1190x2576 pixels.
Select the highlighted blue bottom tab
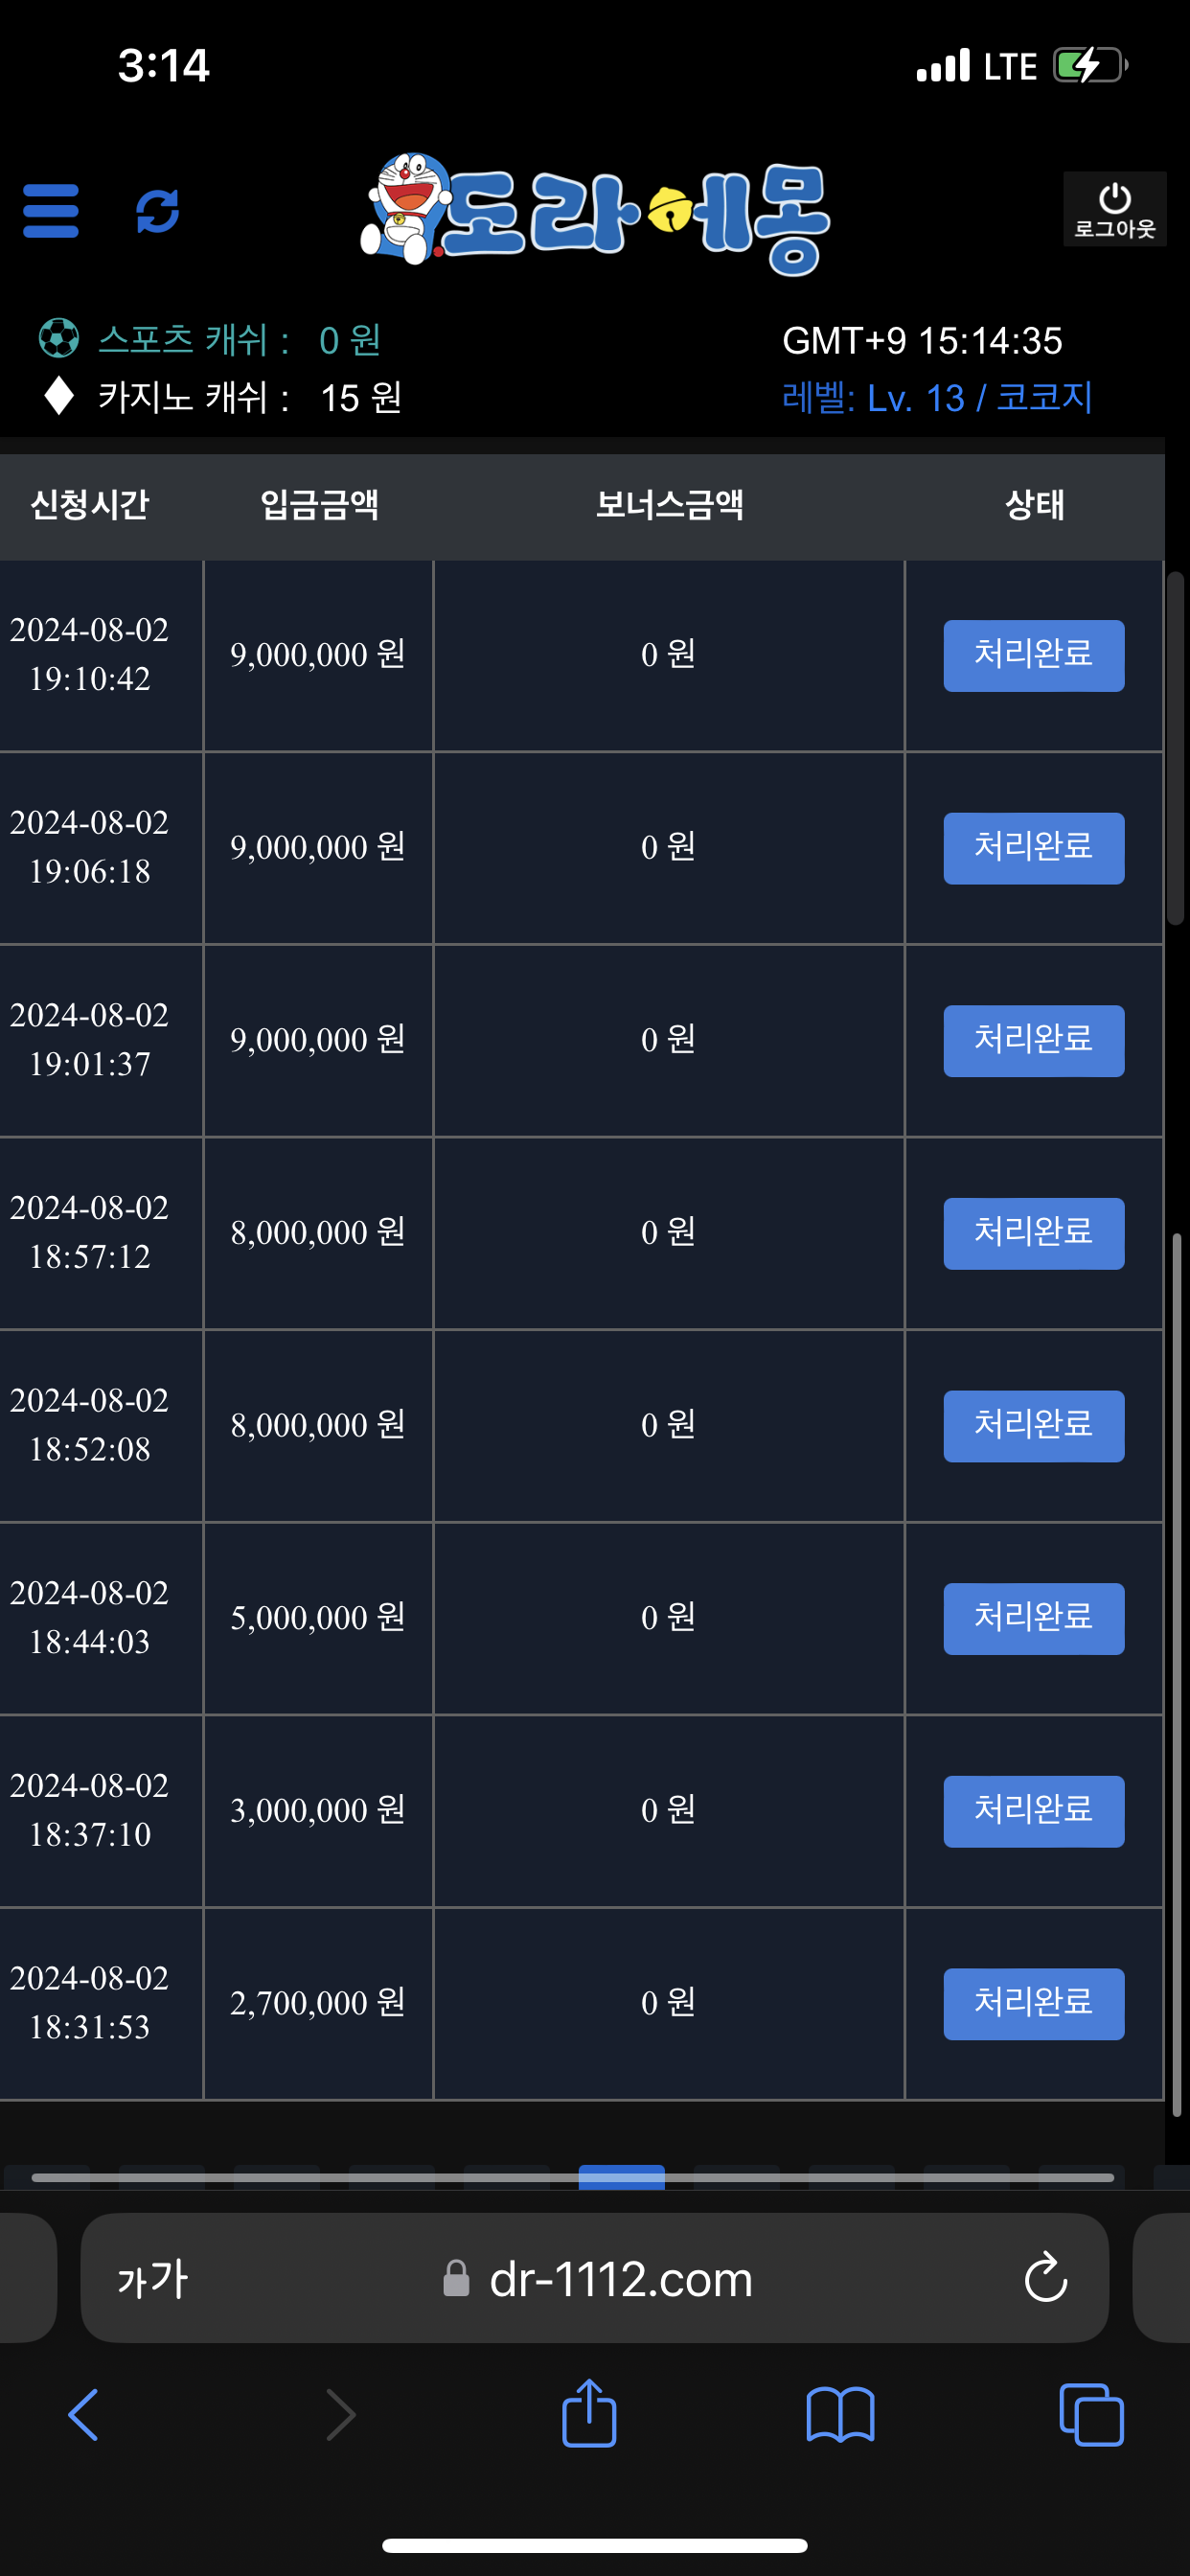(x=621, y=2176)
